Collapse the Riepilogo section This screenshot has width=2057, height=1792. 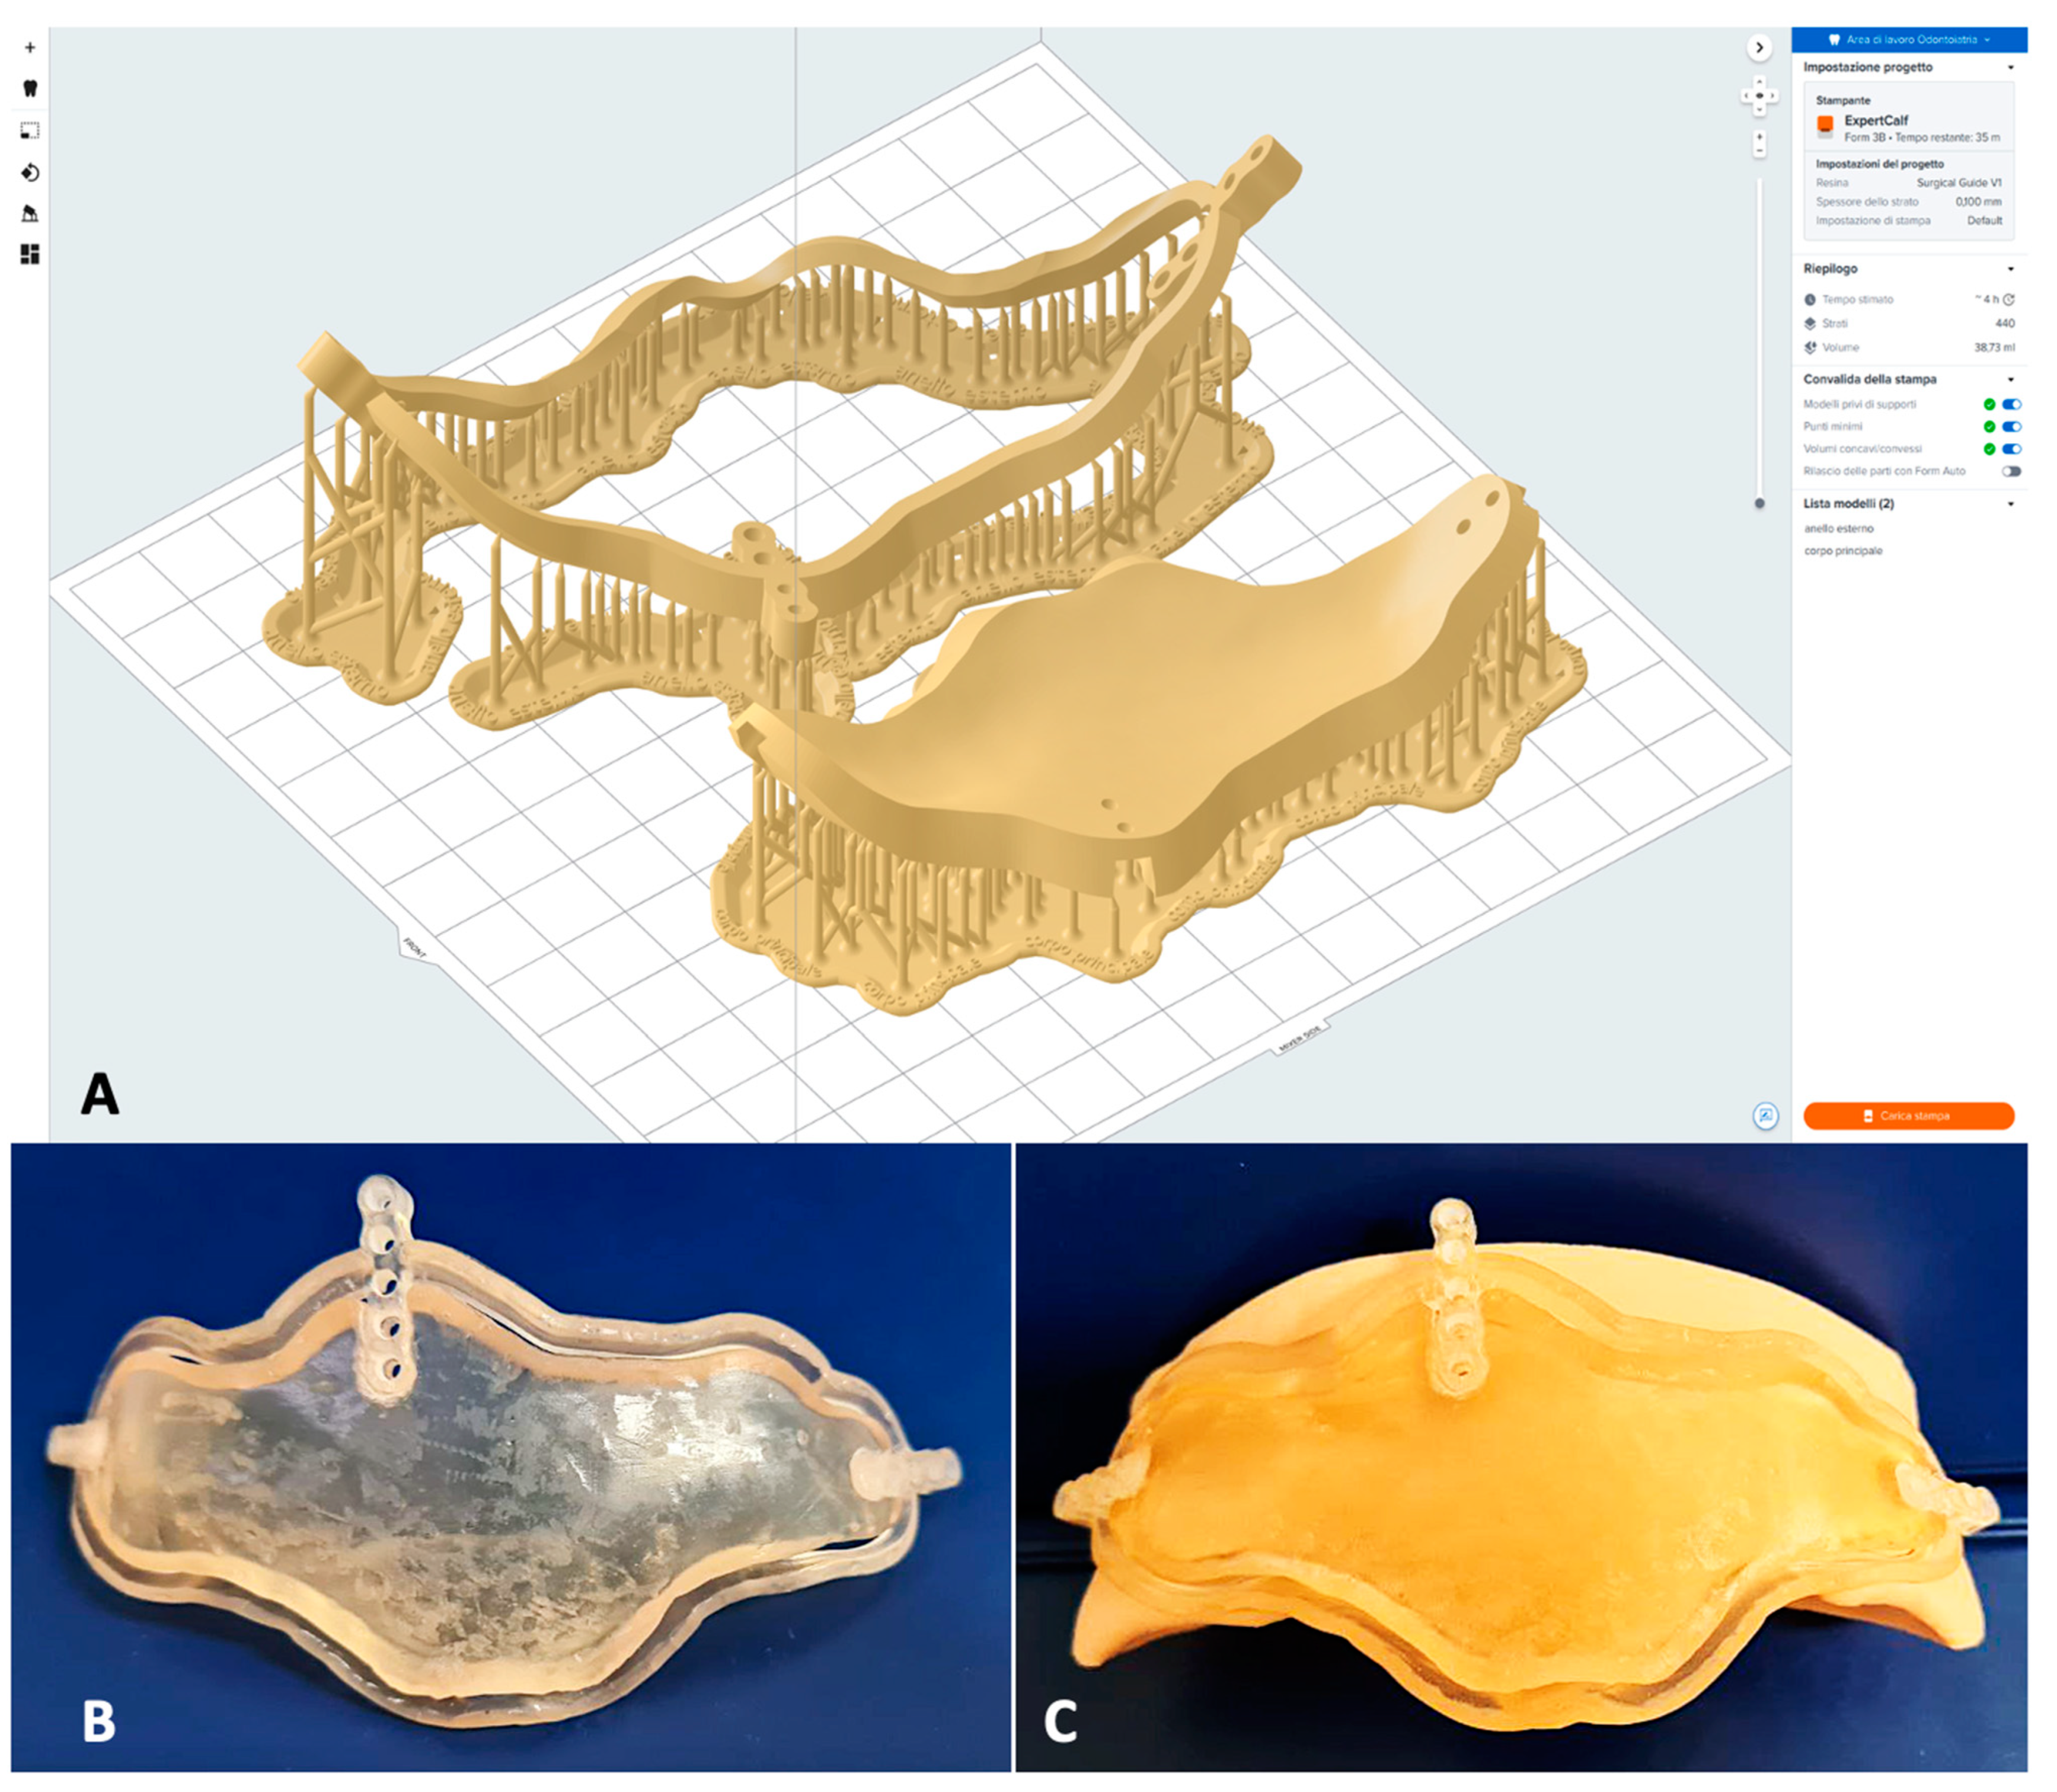[x=2011, y=269]
